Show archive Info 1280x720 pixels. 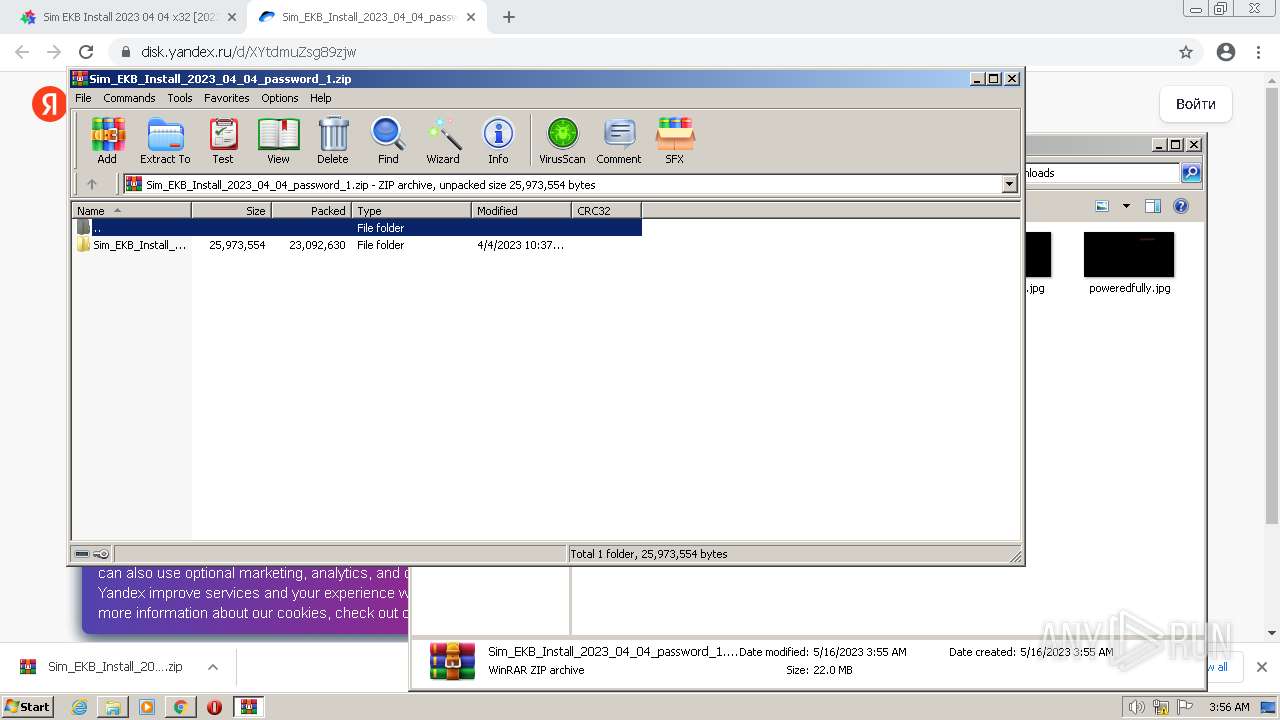click(x=498, y=141)
